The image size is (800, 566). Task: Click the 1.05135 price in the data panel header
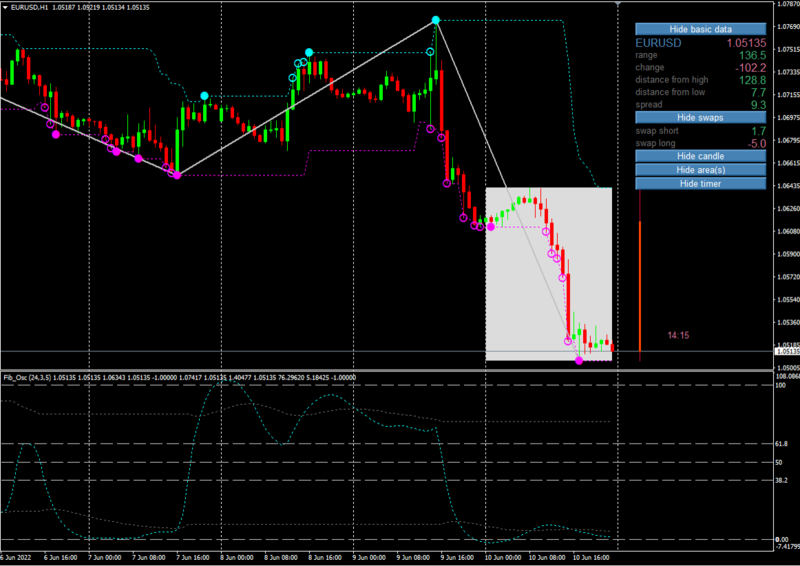click(746, 43)
